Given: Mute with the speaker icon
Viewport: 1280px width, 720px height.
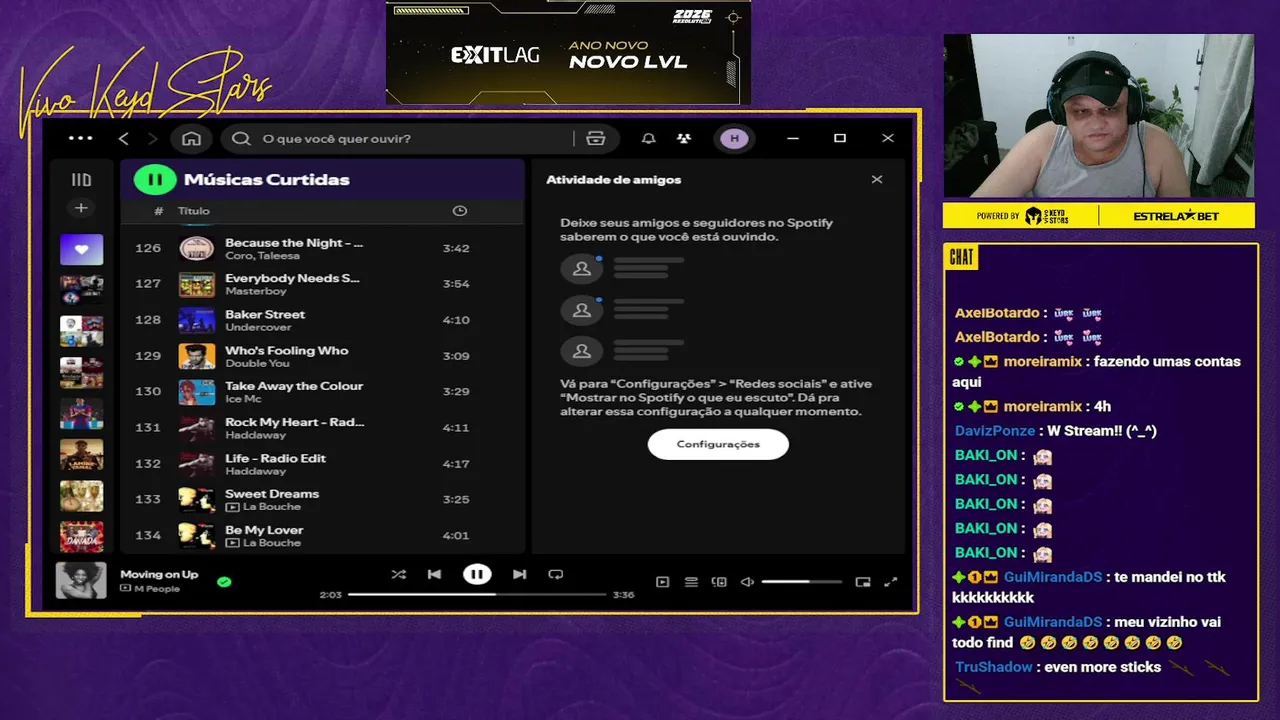Looking at the screenshot, I should (747, 582).
